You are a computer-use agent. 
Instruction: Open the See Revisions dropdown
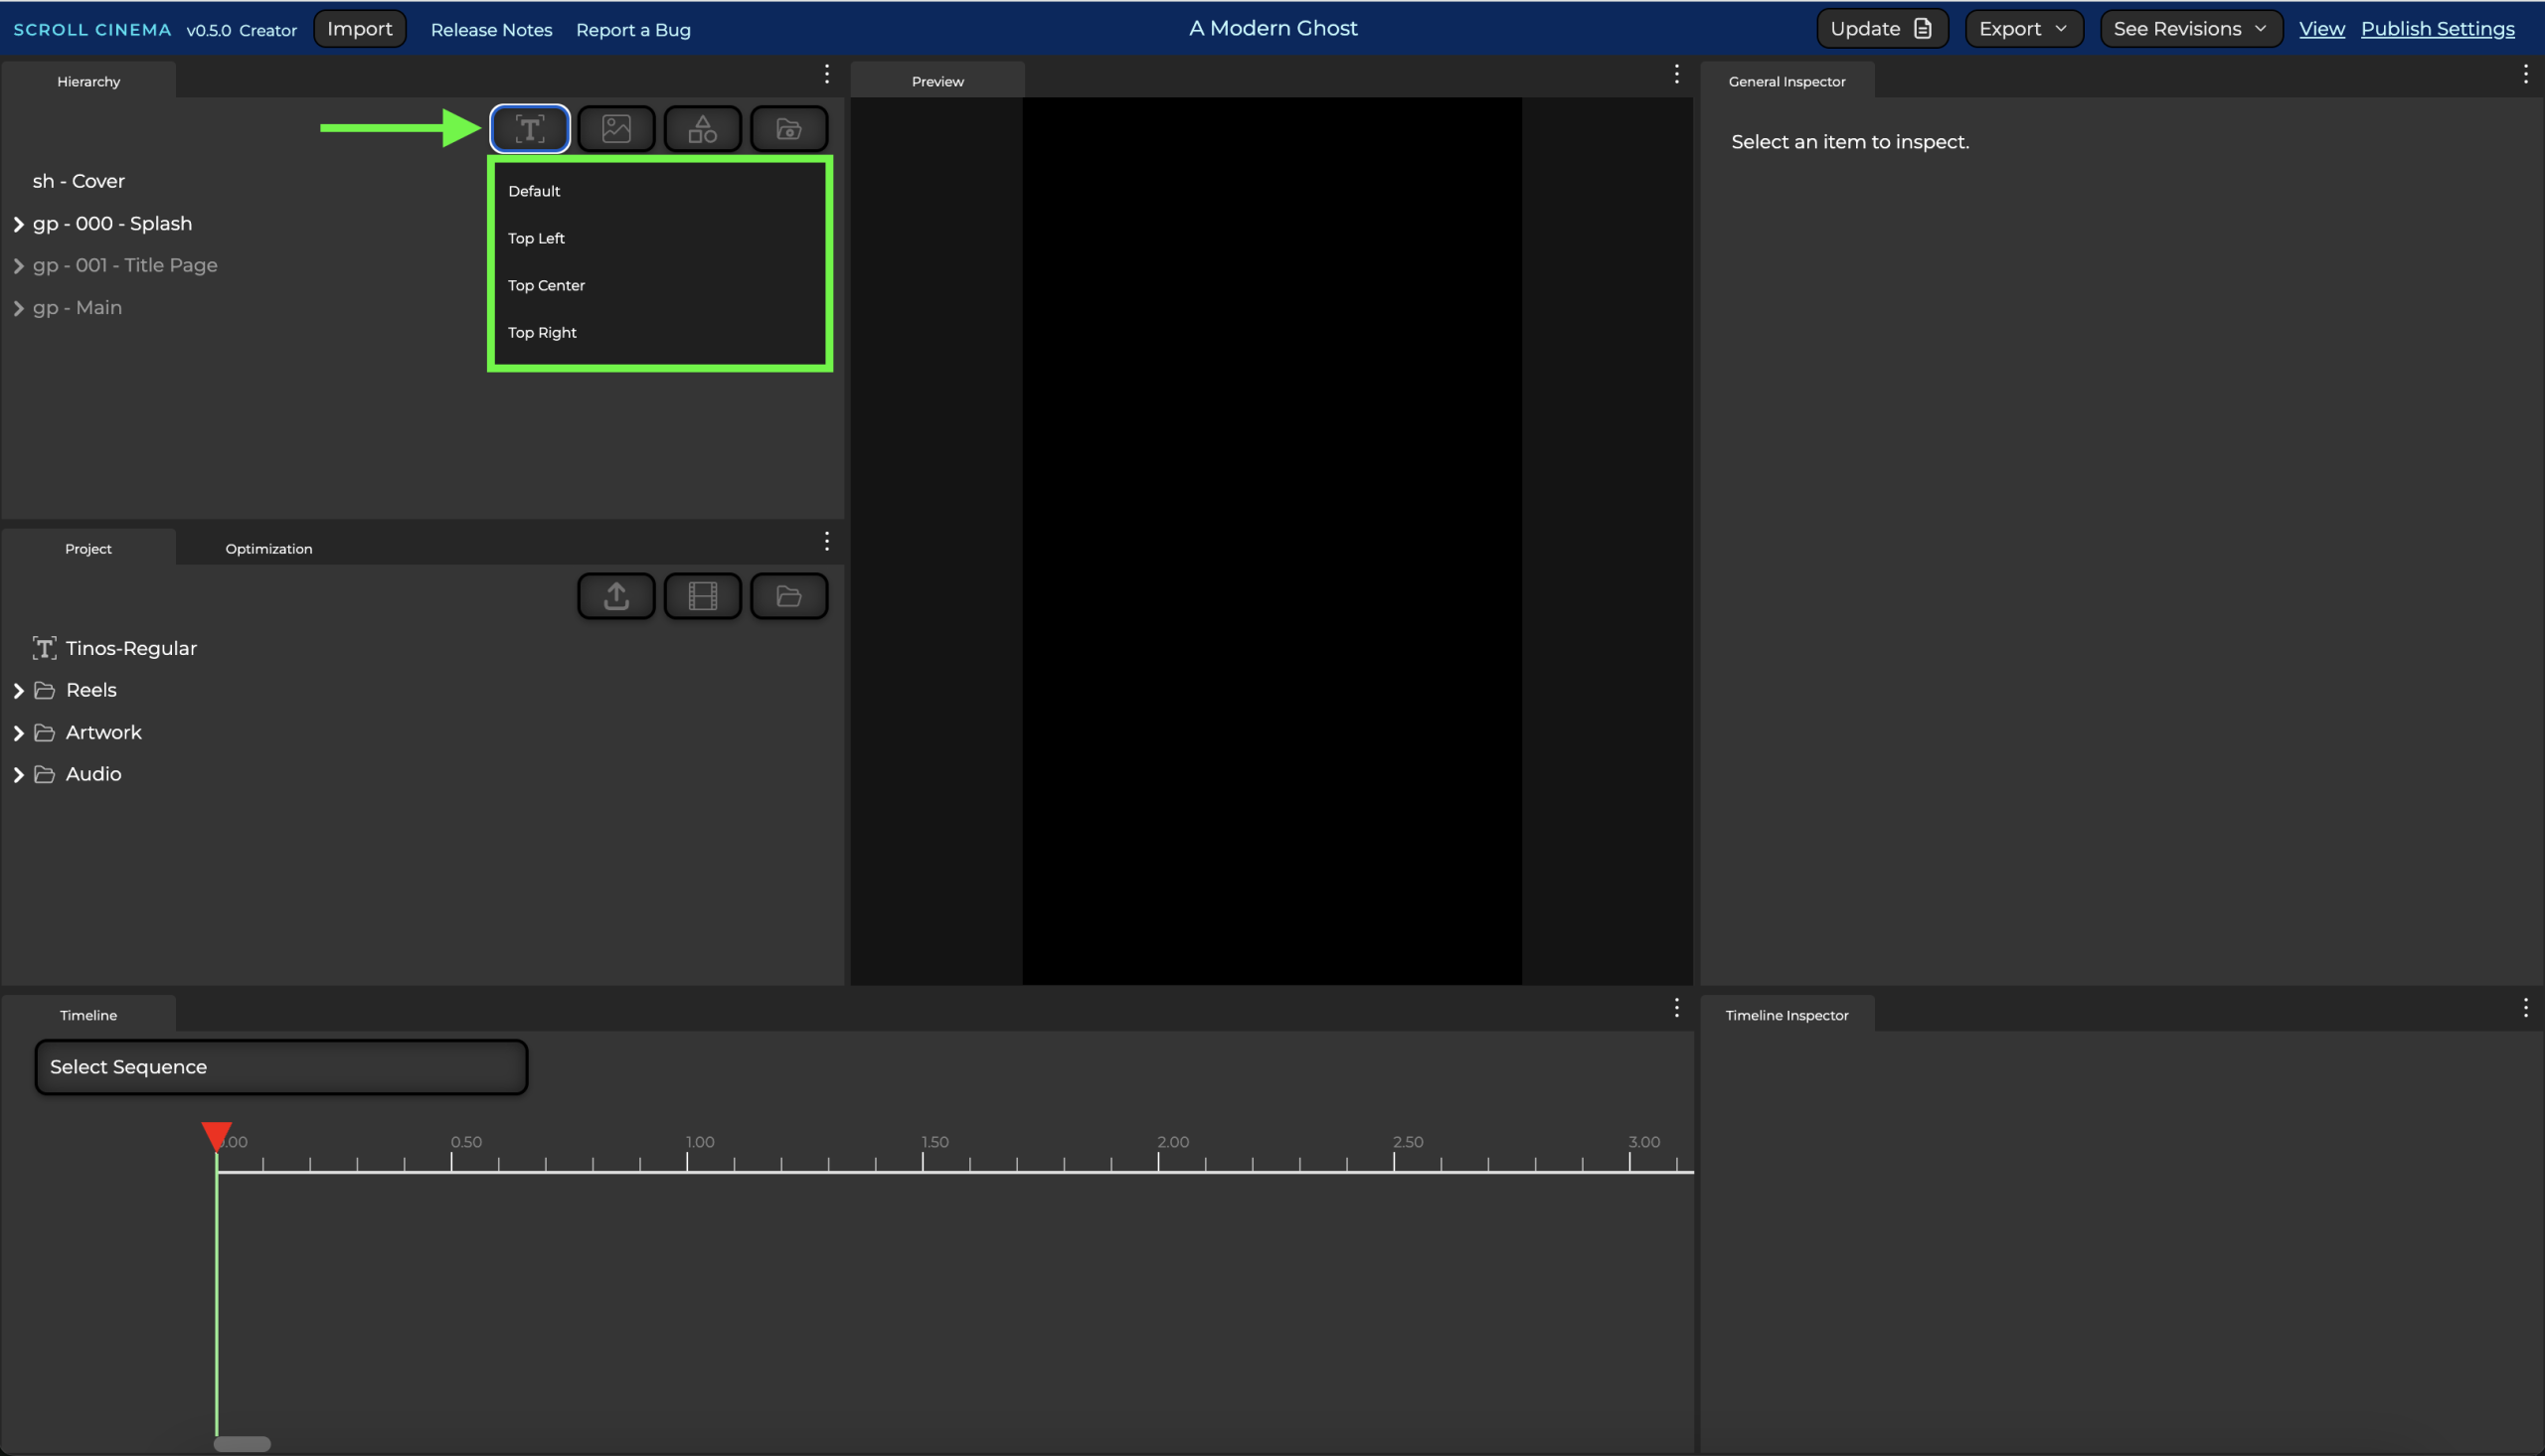point(2190,29)
